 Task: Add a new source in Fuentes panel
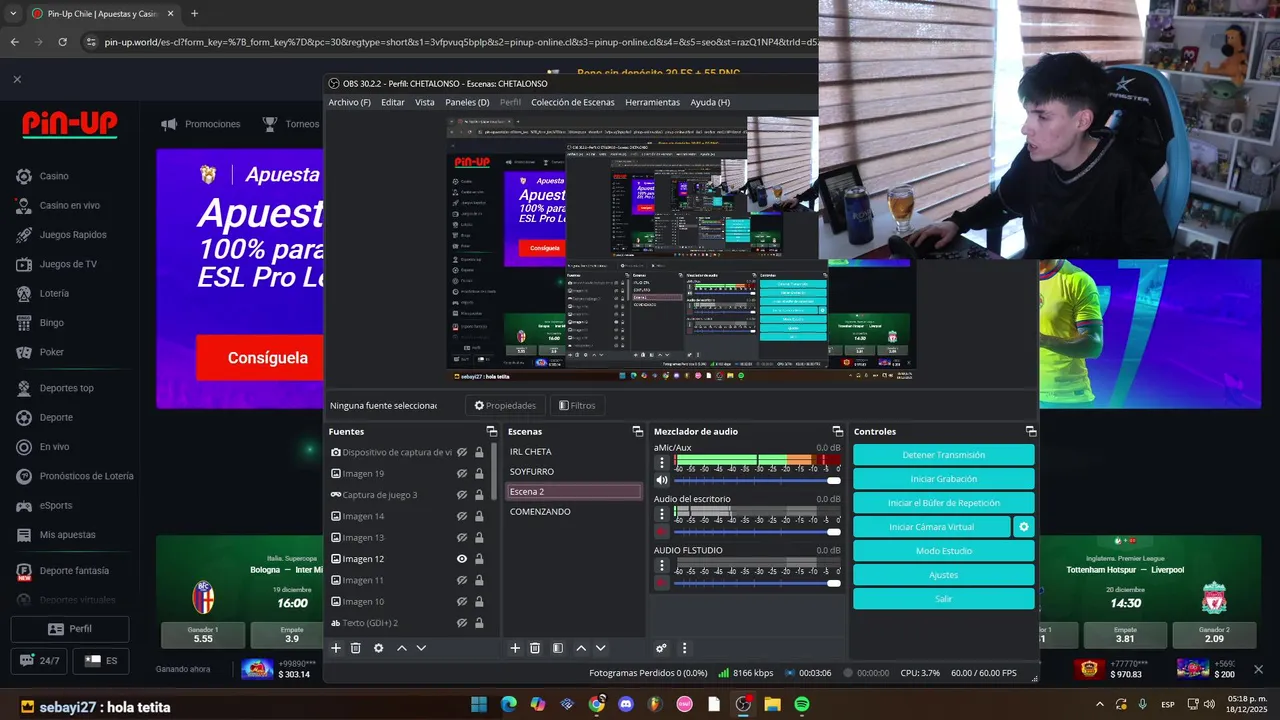(x=336, y=648)
